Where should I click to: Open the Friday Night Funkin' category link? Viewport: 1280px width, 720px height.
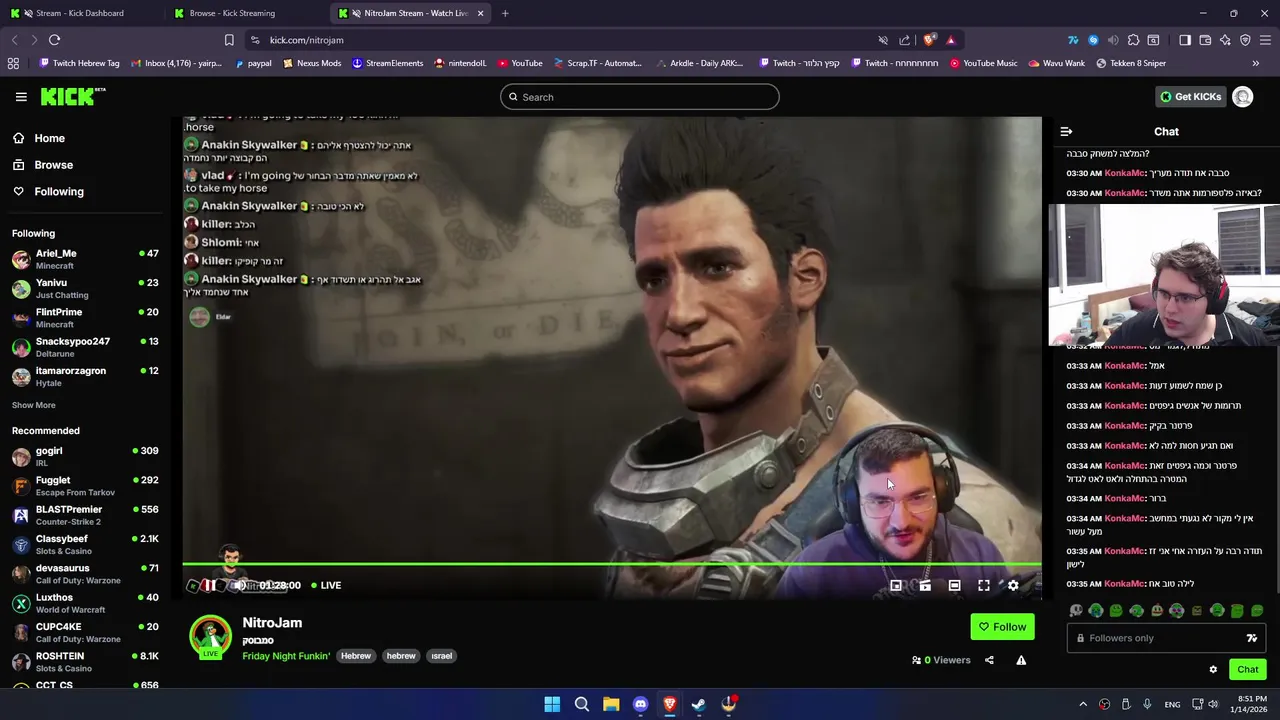coord(286,656)
